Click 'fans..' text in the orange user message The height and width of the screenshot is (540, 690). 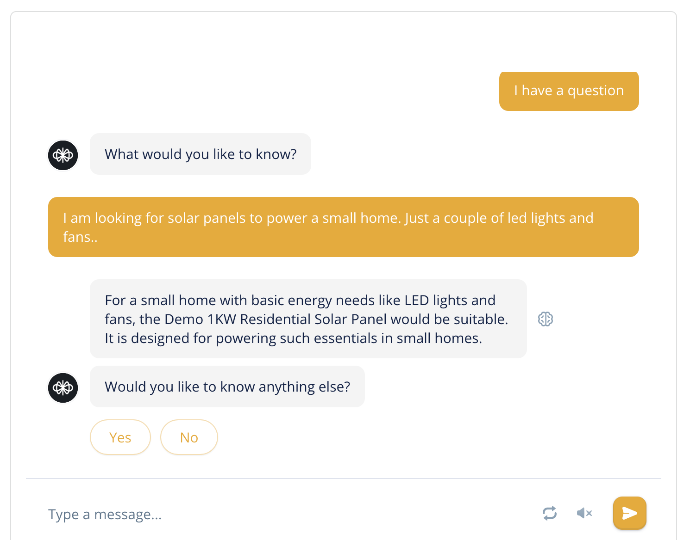point(80,237)
